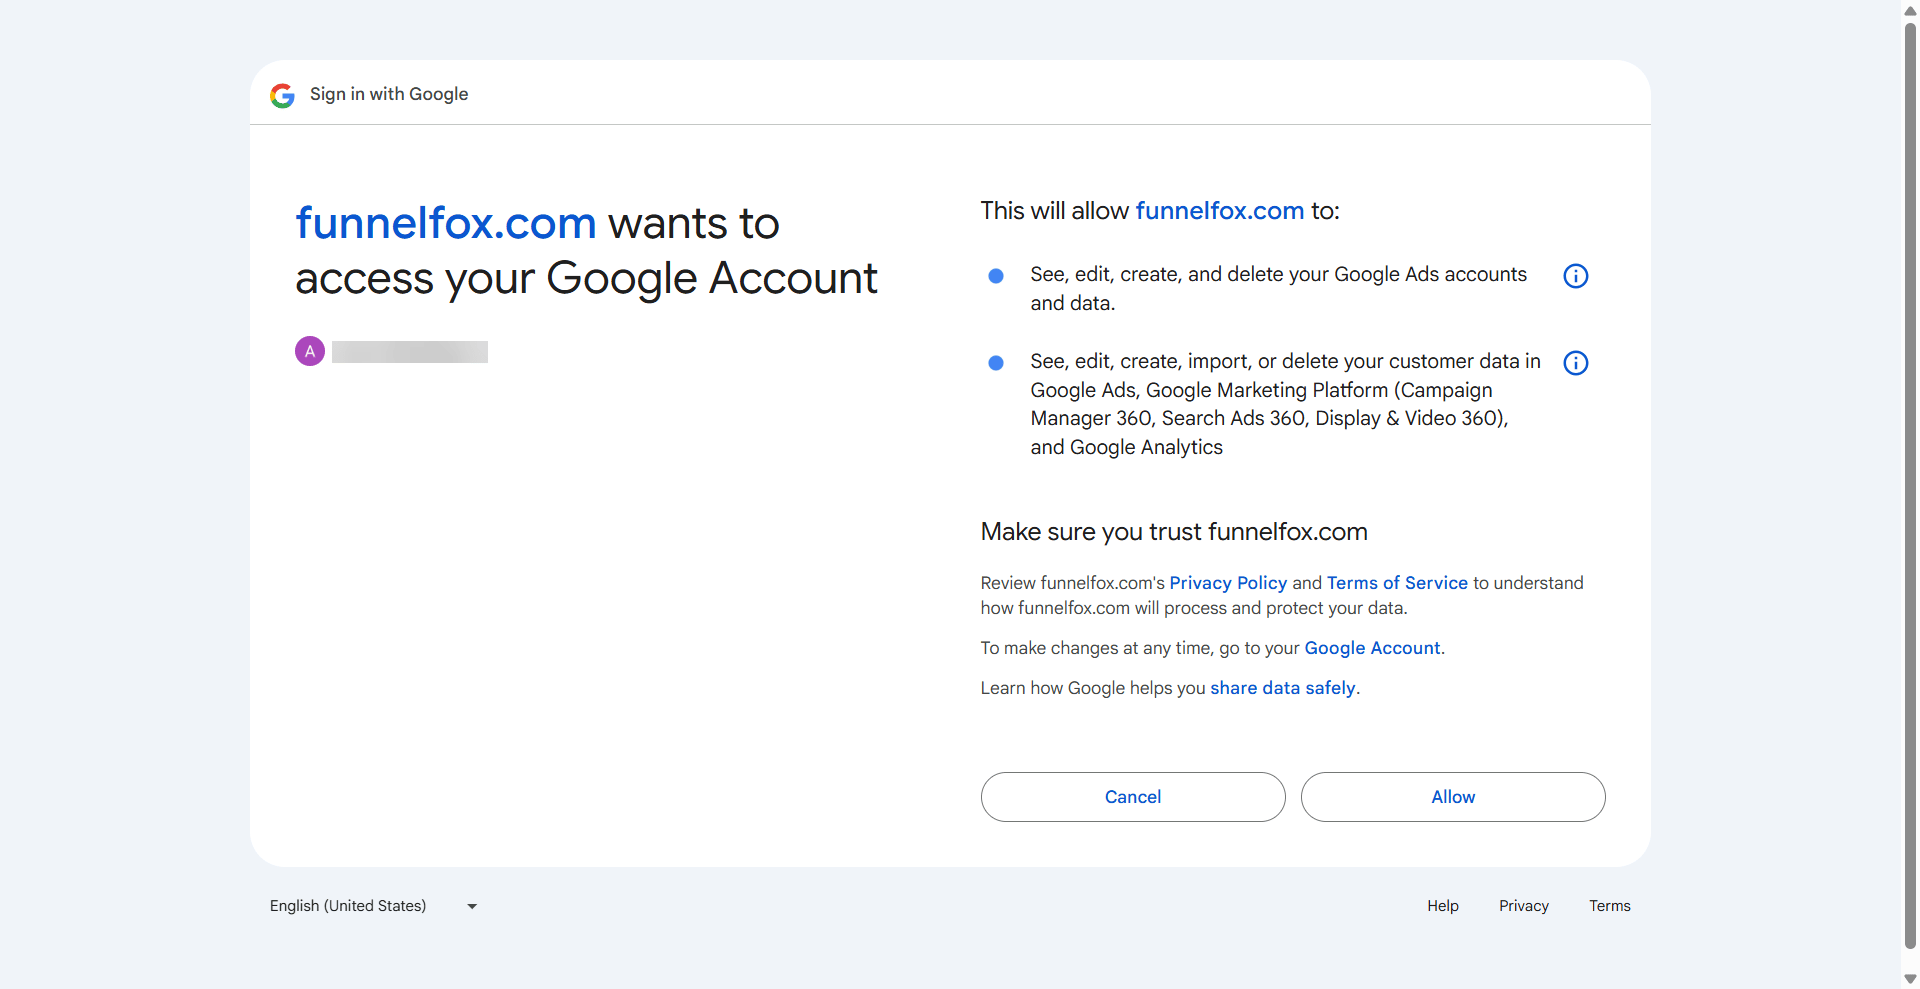Click the blue bullet beside customer data permission
1920x989 pixels.
coord(996,363)
